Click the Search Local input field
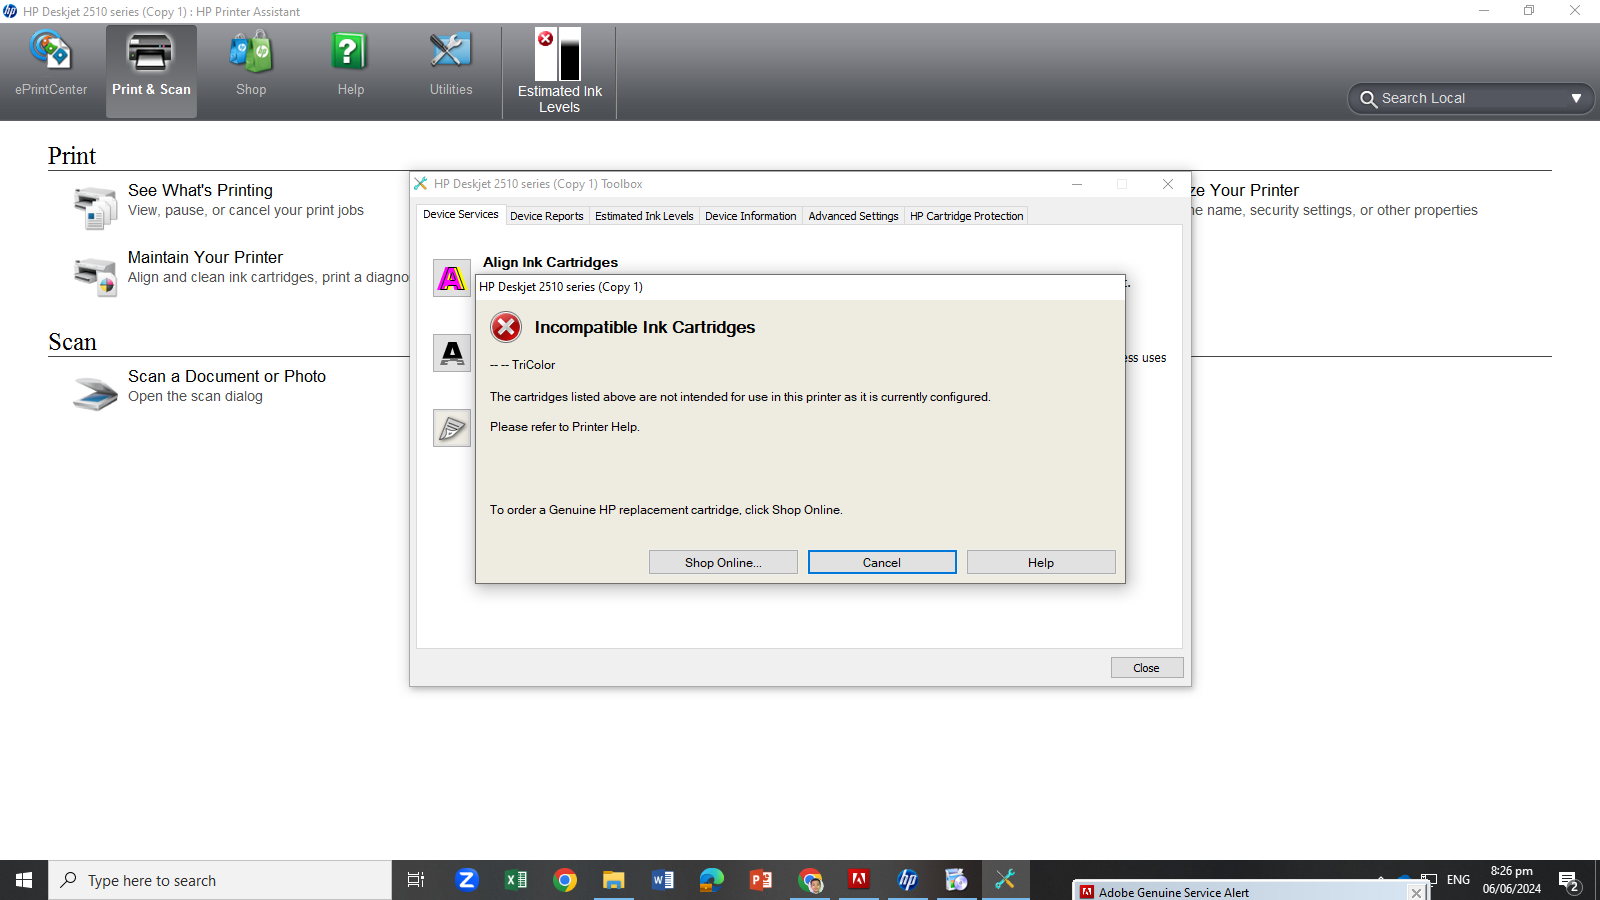 point(1470,99)
